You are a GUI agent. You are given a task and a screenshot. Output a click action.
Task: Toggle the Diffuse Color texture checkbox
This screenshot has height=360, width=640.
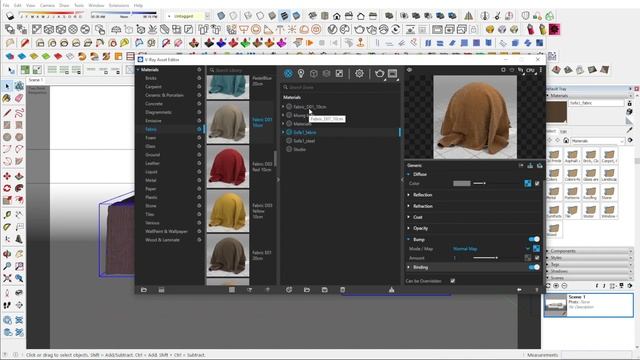pos(537,184)
